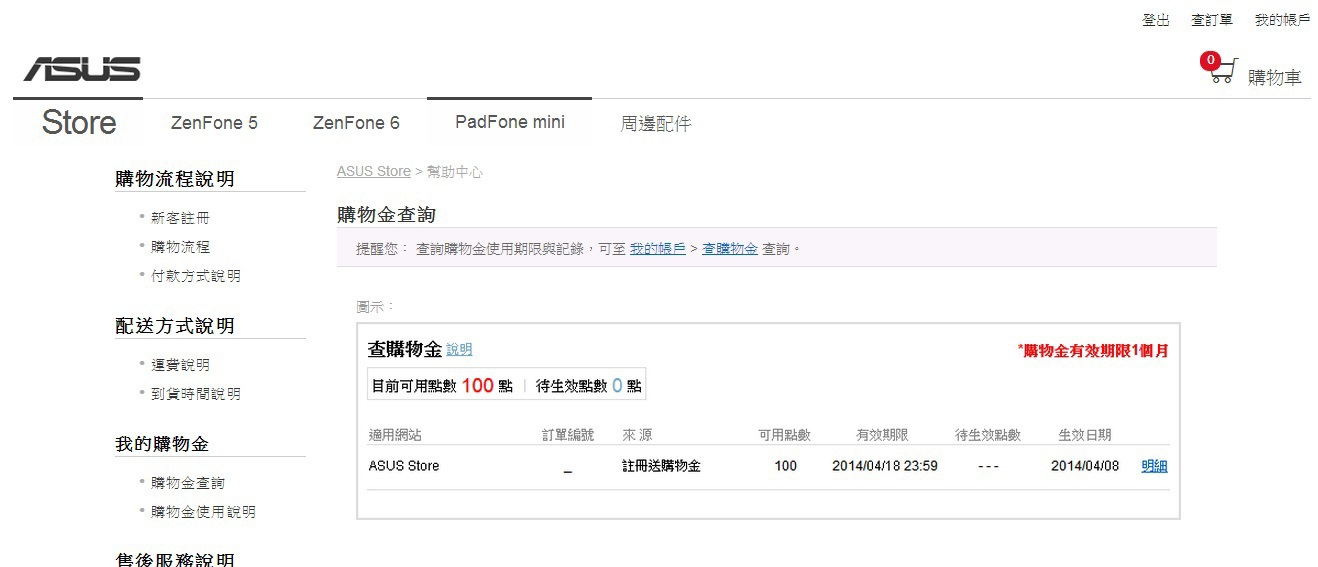
Task: Click the 待生效點數 0 點 value
Action: (589, 386)
